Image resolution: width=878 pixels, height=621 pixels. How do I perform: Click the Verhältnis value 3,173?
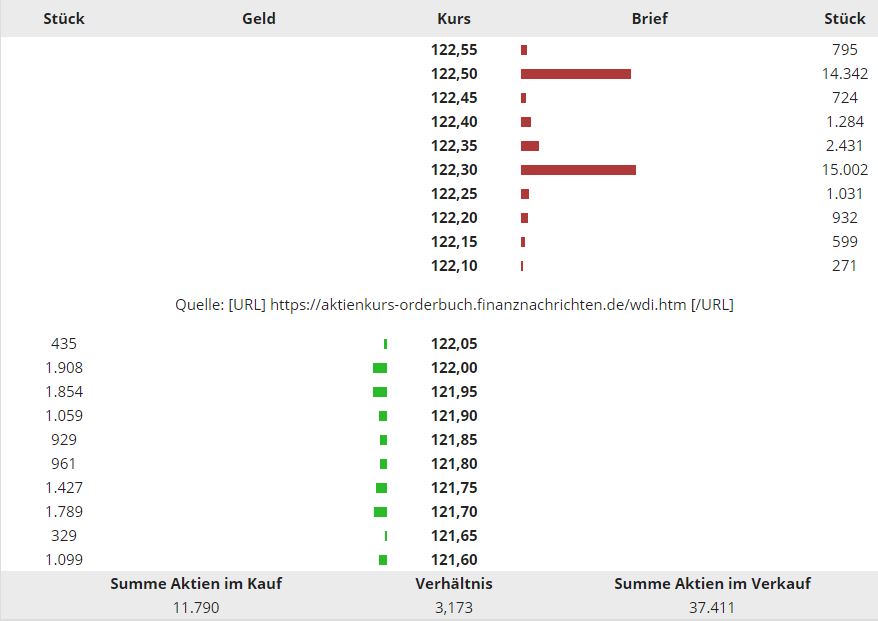453,607
